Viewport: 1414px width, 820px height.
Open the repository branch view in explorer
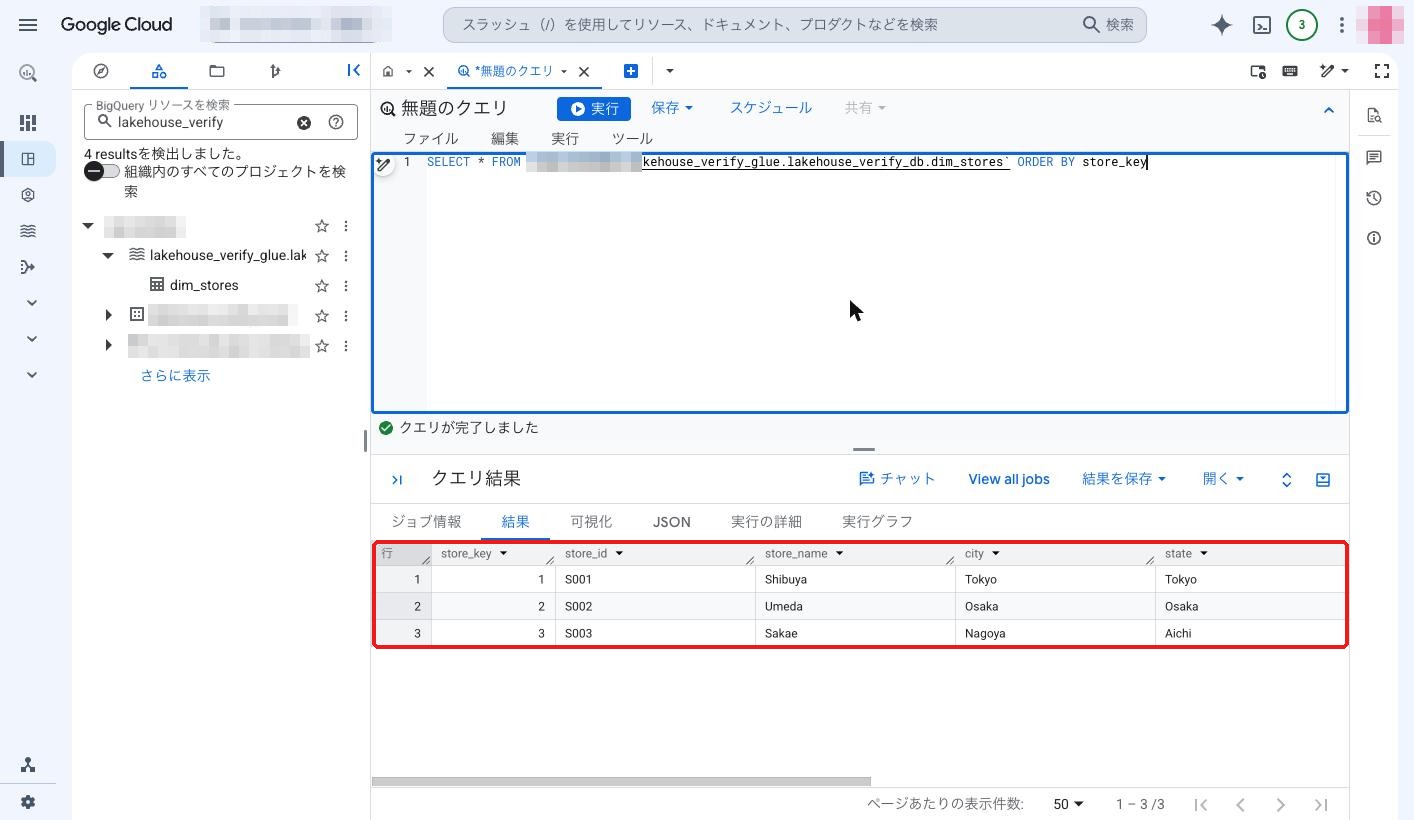tap(275, 71)
